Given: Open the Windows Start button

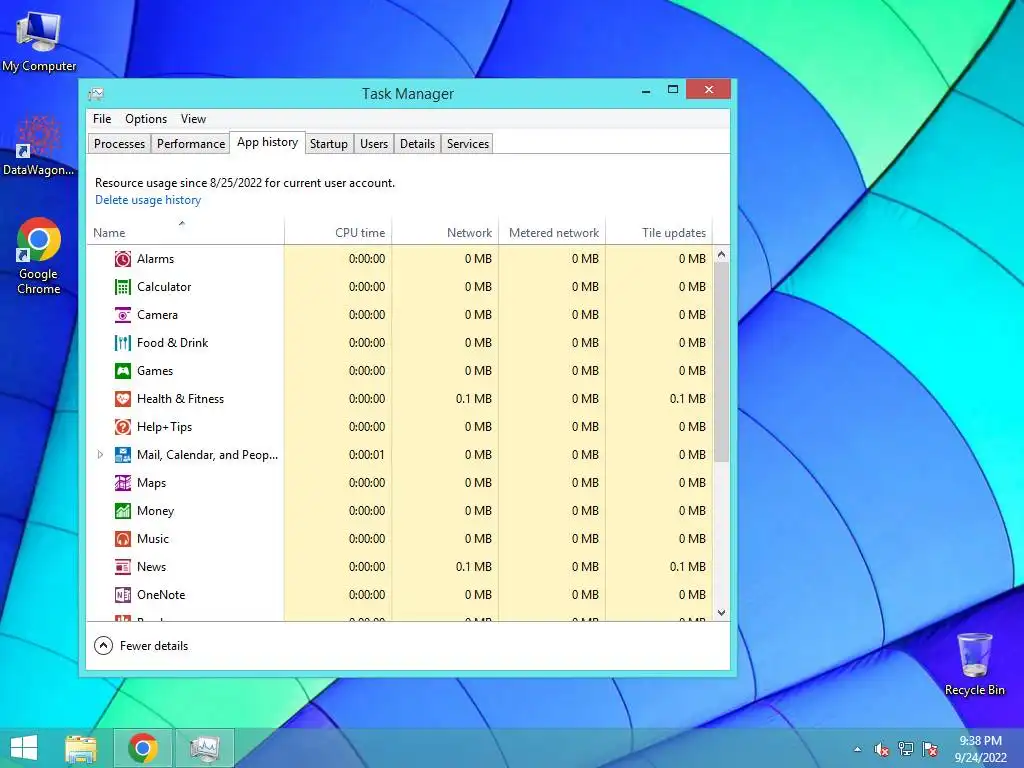Looking at the screenshot, I should (x=24, y=748).
